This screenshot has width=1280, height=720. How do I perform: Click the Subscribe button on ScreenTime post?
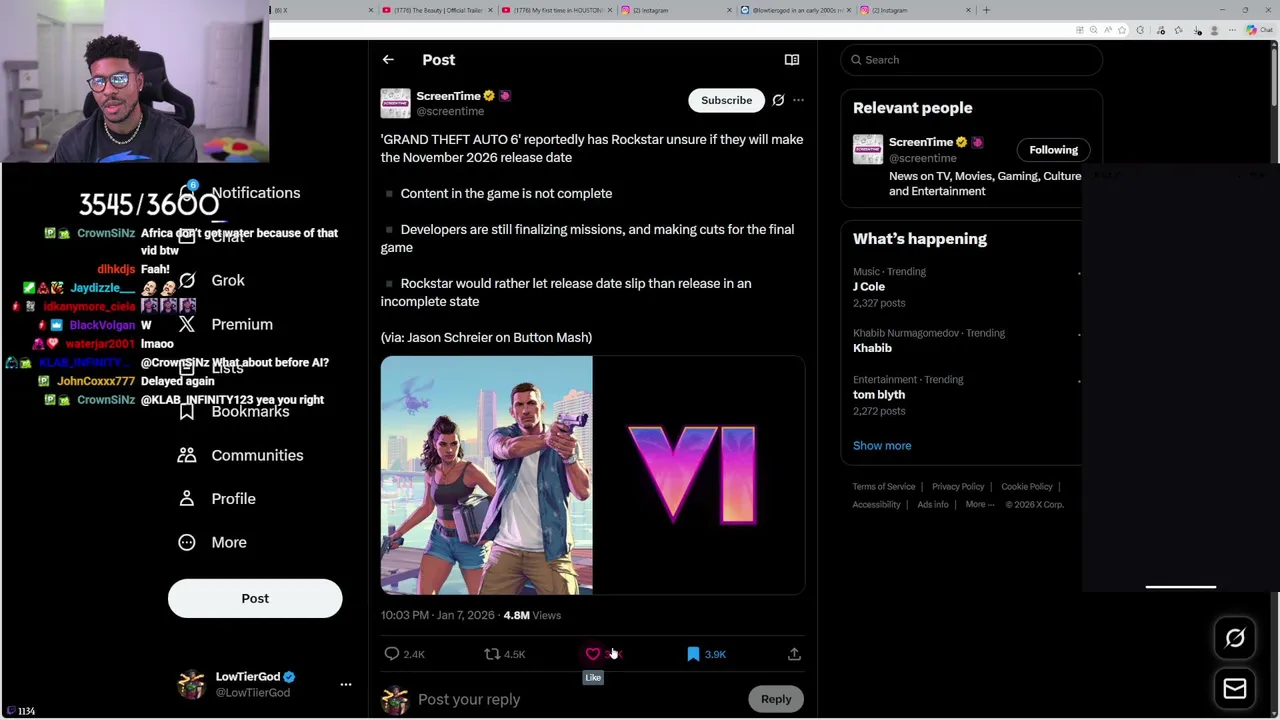(726, 100)
